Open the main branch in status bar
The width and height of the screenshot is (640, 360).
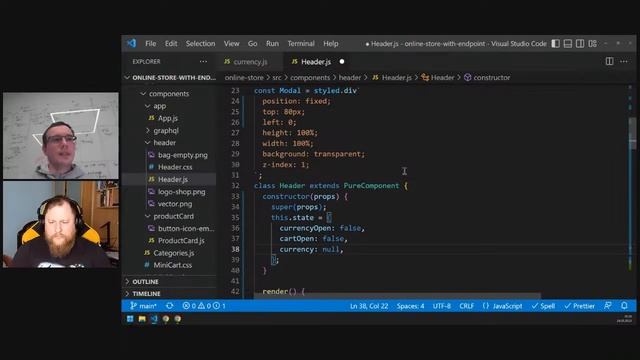pos(143,306)
